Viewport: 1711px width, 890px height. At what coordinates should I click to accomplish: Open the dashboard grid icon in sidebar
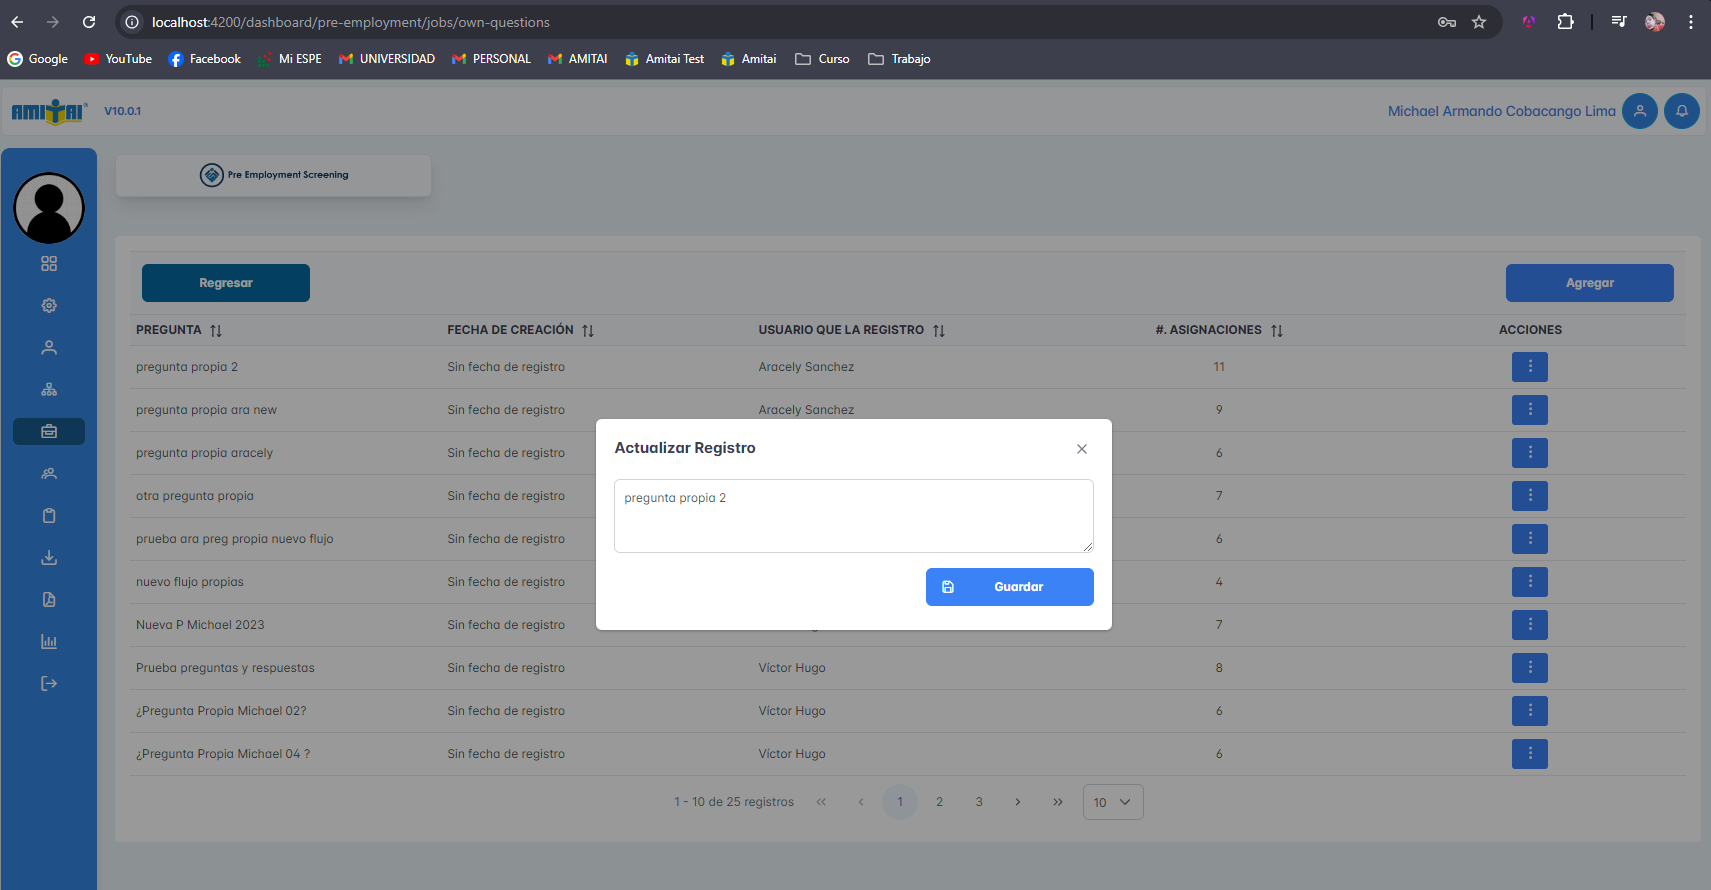[x=49, y=264]
